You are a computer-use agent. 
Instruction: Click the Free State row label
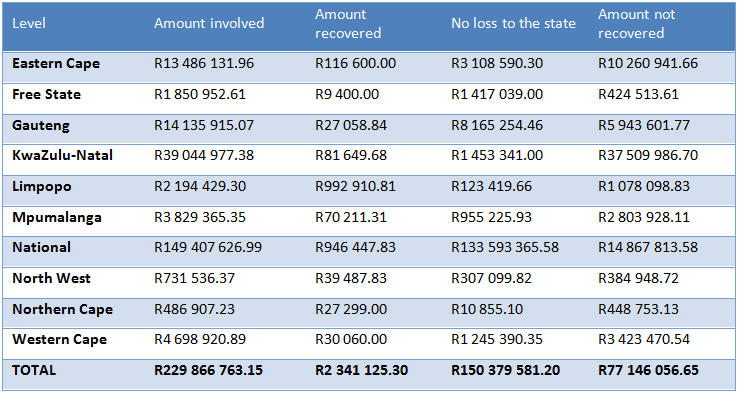tap(47, 95)
